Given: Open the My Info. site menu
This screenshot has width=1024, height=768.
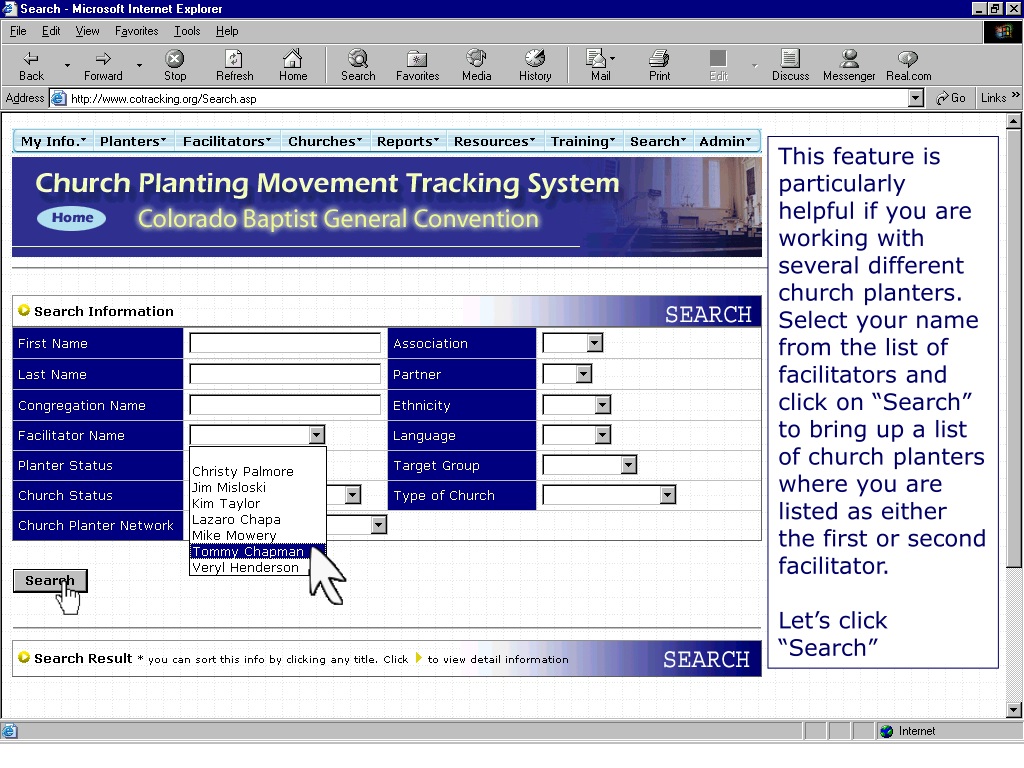Looking at the screenshot, I should (x=53, y=141).
